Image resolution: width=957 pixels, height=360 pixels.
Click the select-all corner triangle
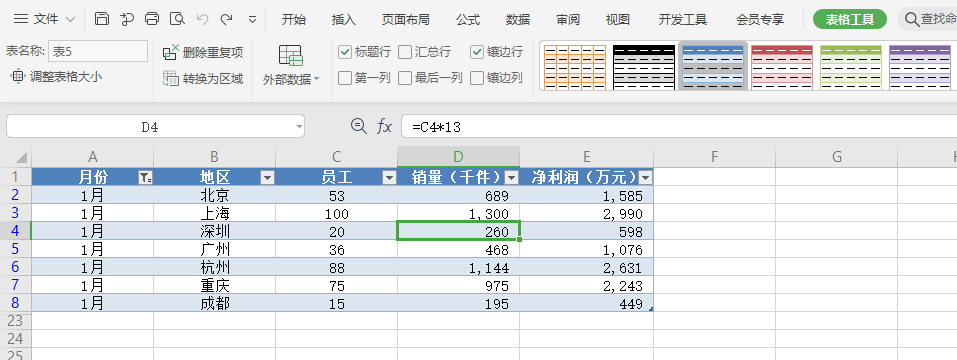click(21, 157)
